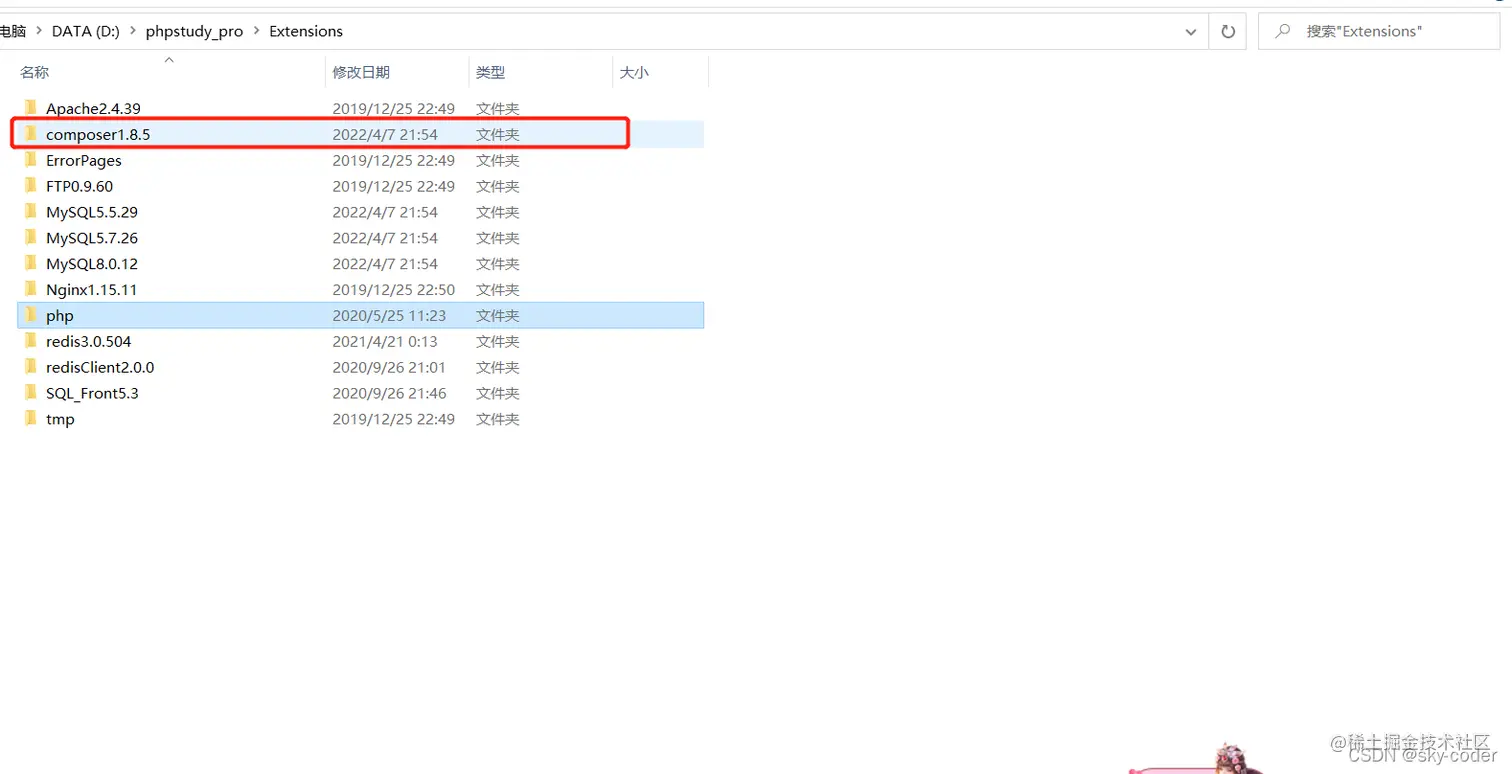Viewport: 1512px width, 774px height.
Task: Refresh the Extensions folder view
Action: (1228, 32)
